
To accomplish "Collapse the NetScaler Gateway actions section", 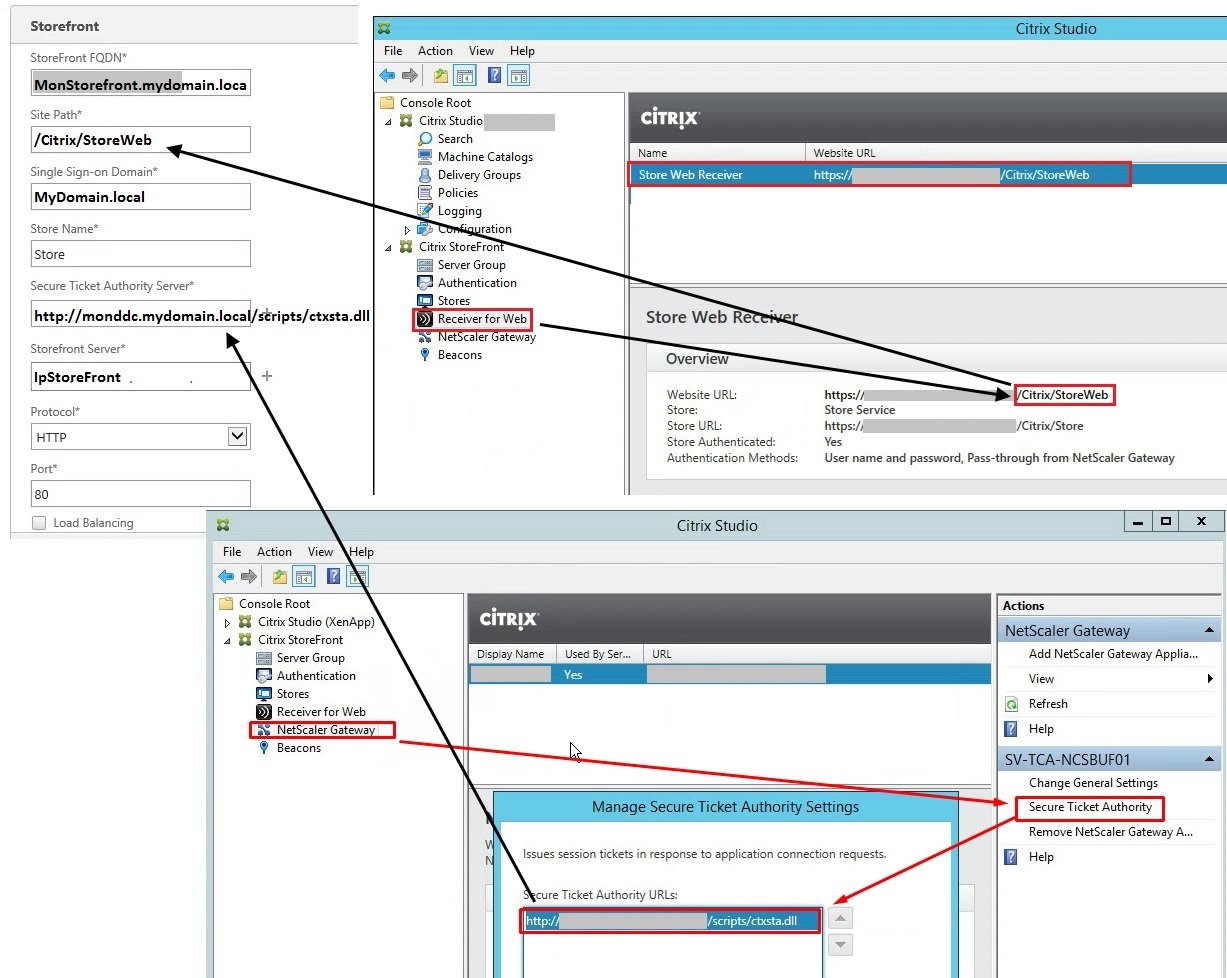I will point(1209,631).
